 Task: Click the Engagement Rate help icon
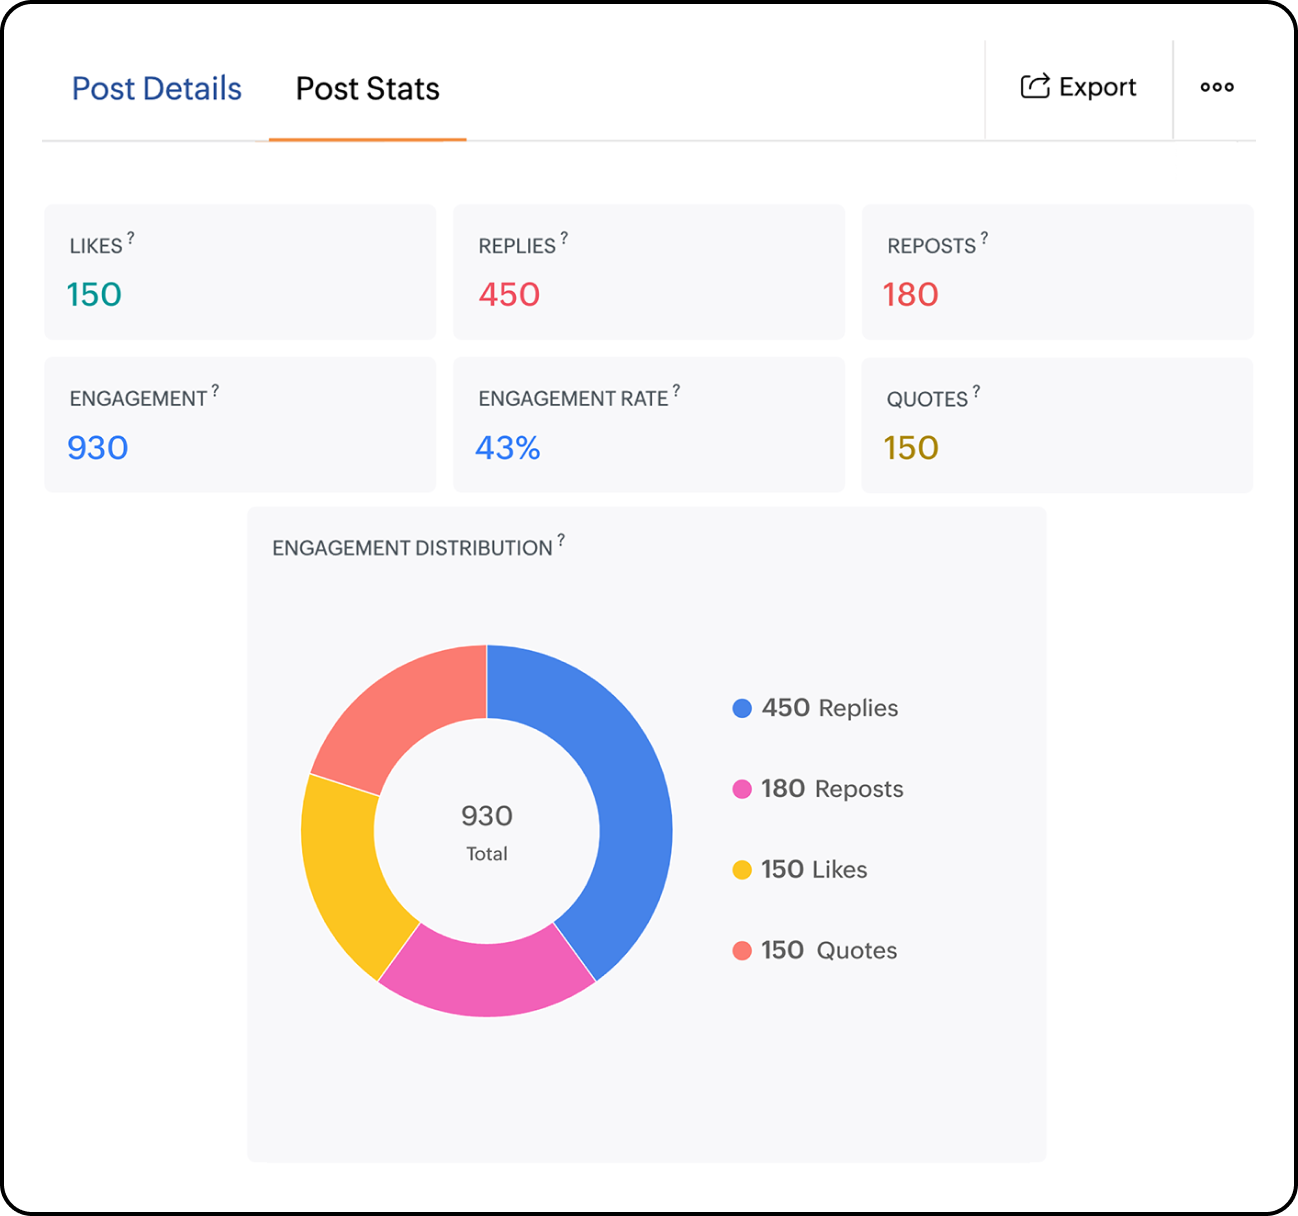[677, 390]
